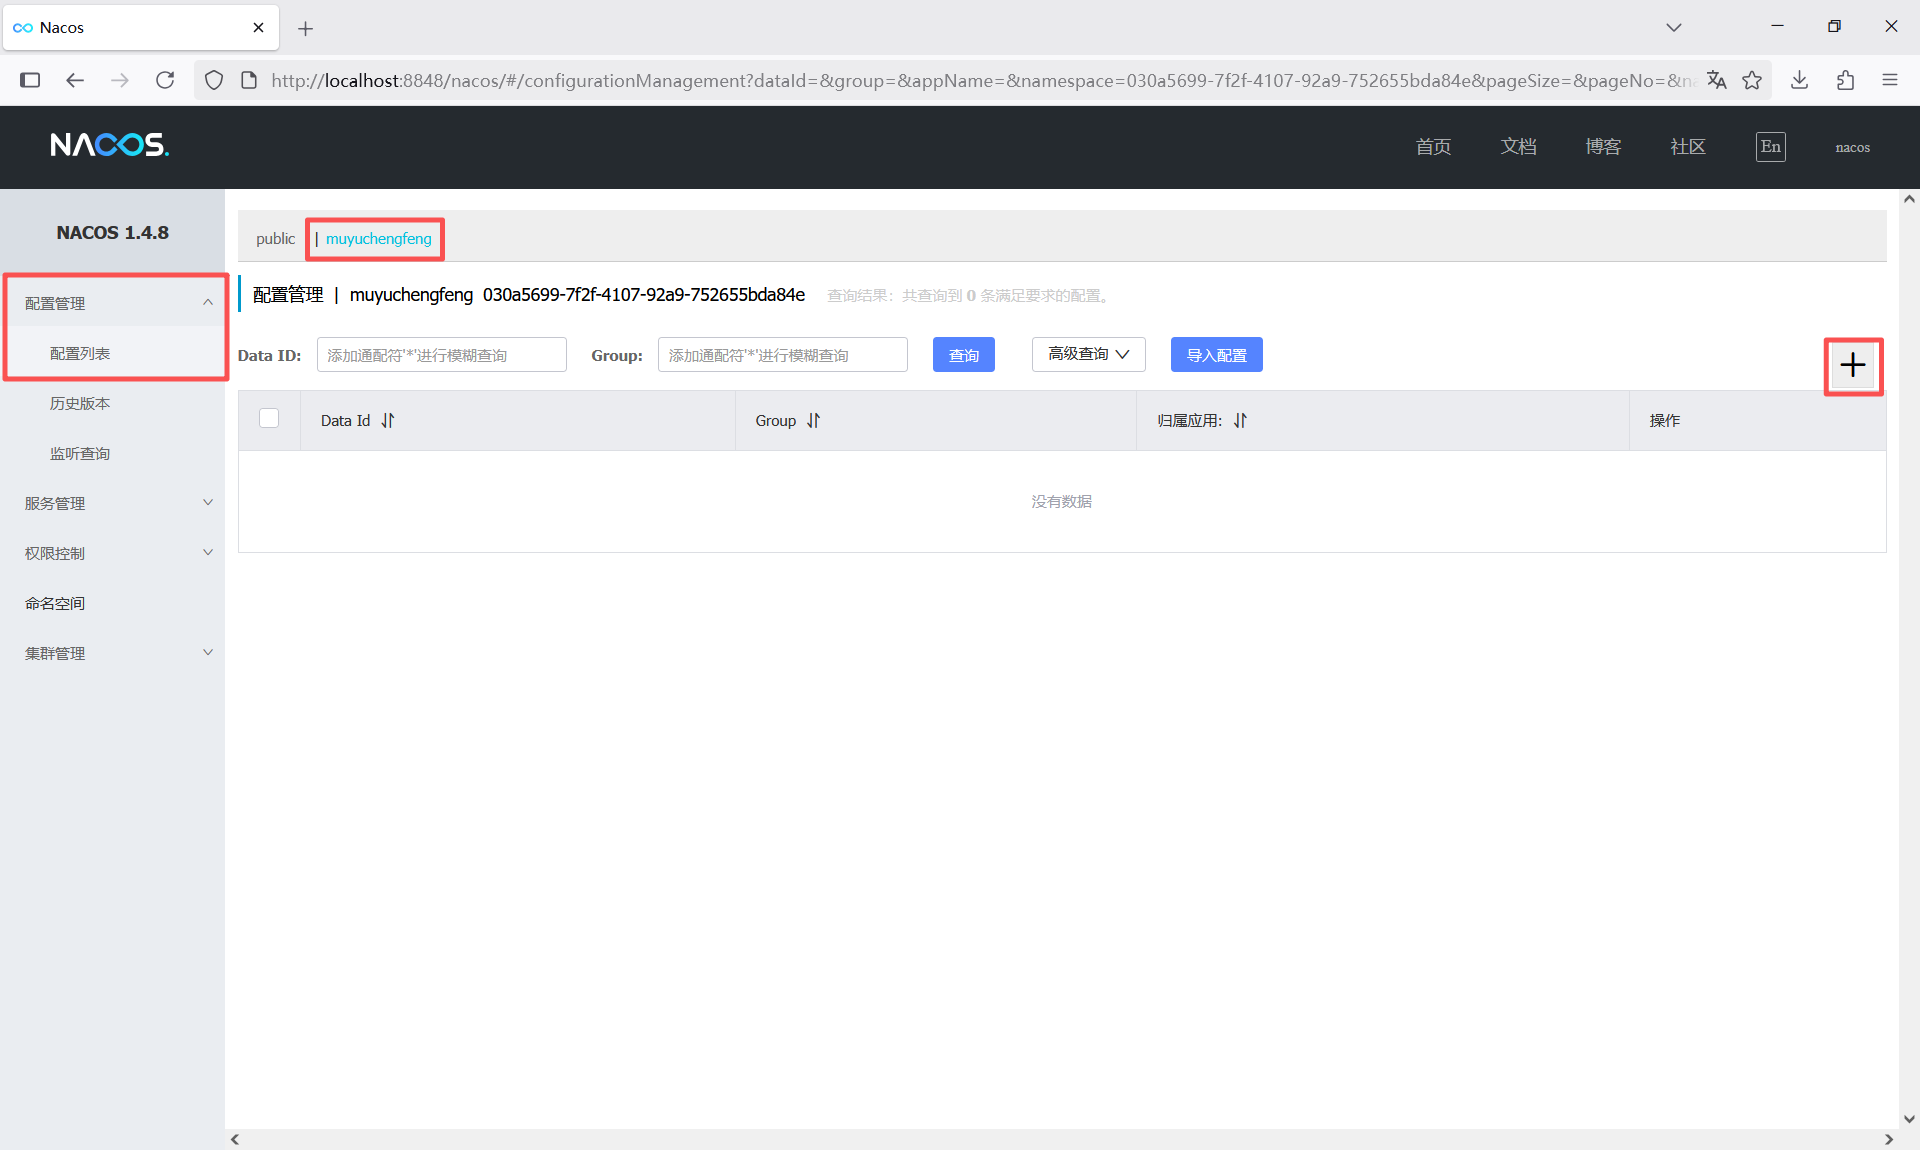Screen dimensions: 1920x1150
Task: Reload the page with refresh icon
Action: point(165,80)
